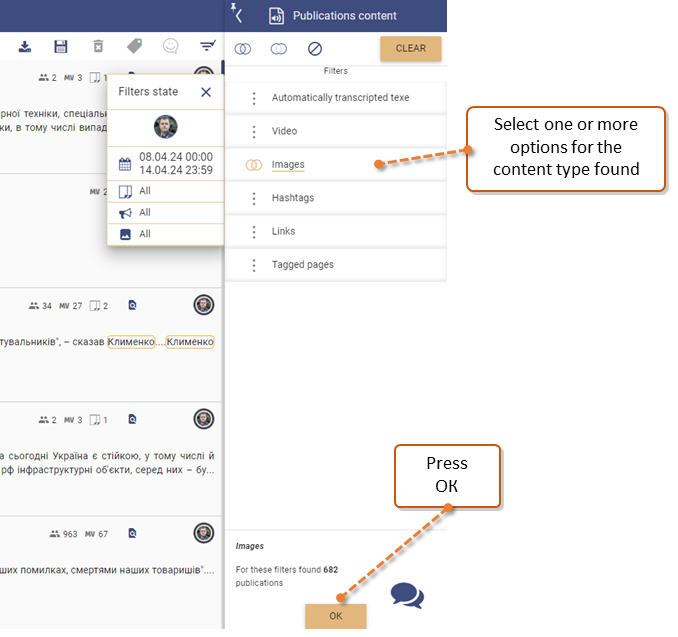This screenshot has height=637, width=678.
Task: Click the avatar of the Україна post
Action: pos(204,419)
